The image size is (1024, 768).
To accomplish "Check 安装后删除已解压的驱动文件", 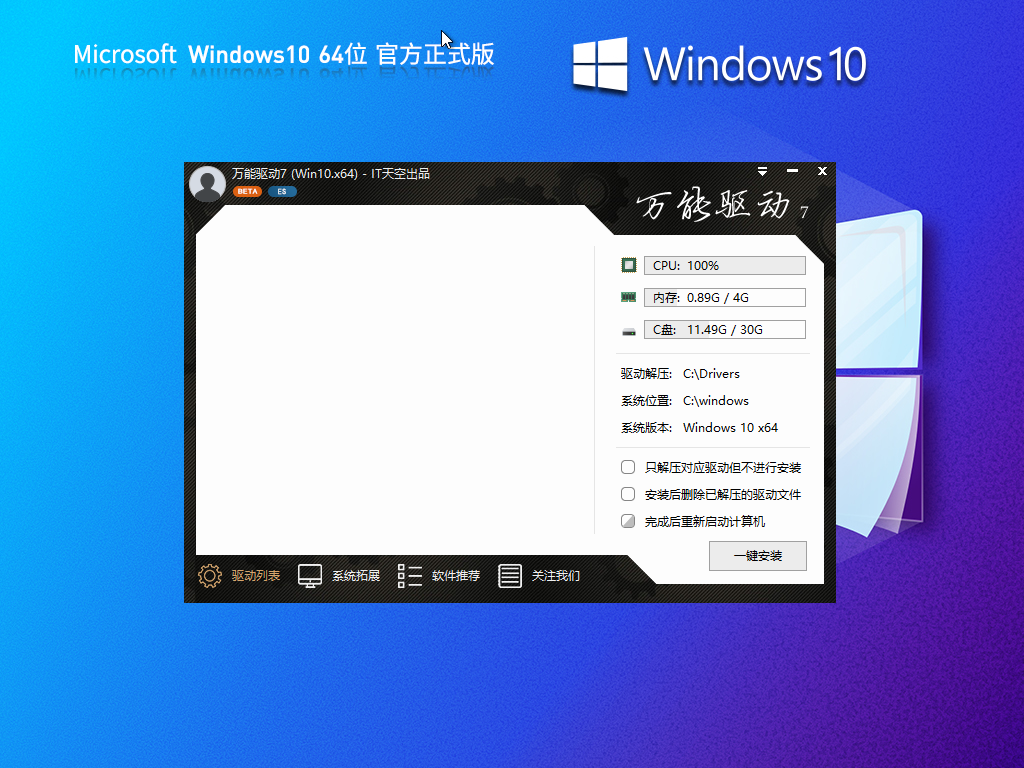I will pyautogui.click(x=628, y=493).
